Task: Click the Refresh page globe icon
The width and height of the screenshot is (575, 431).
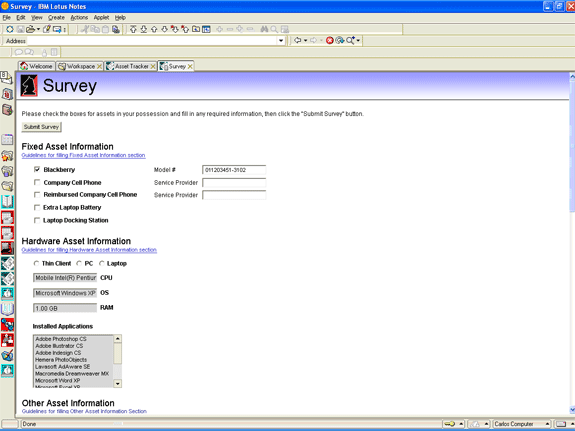Action: point(340,40)
